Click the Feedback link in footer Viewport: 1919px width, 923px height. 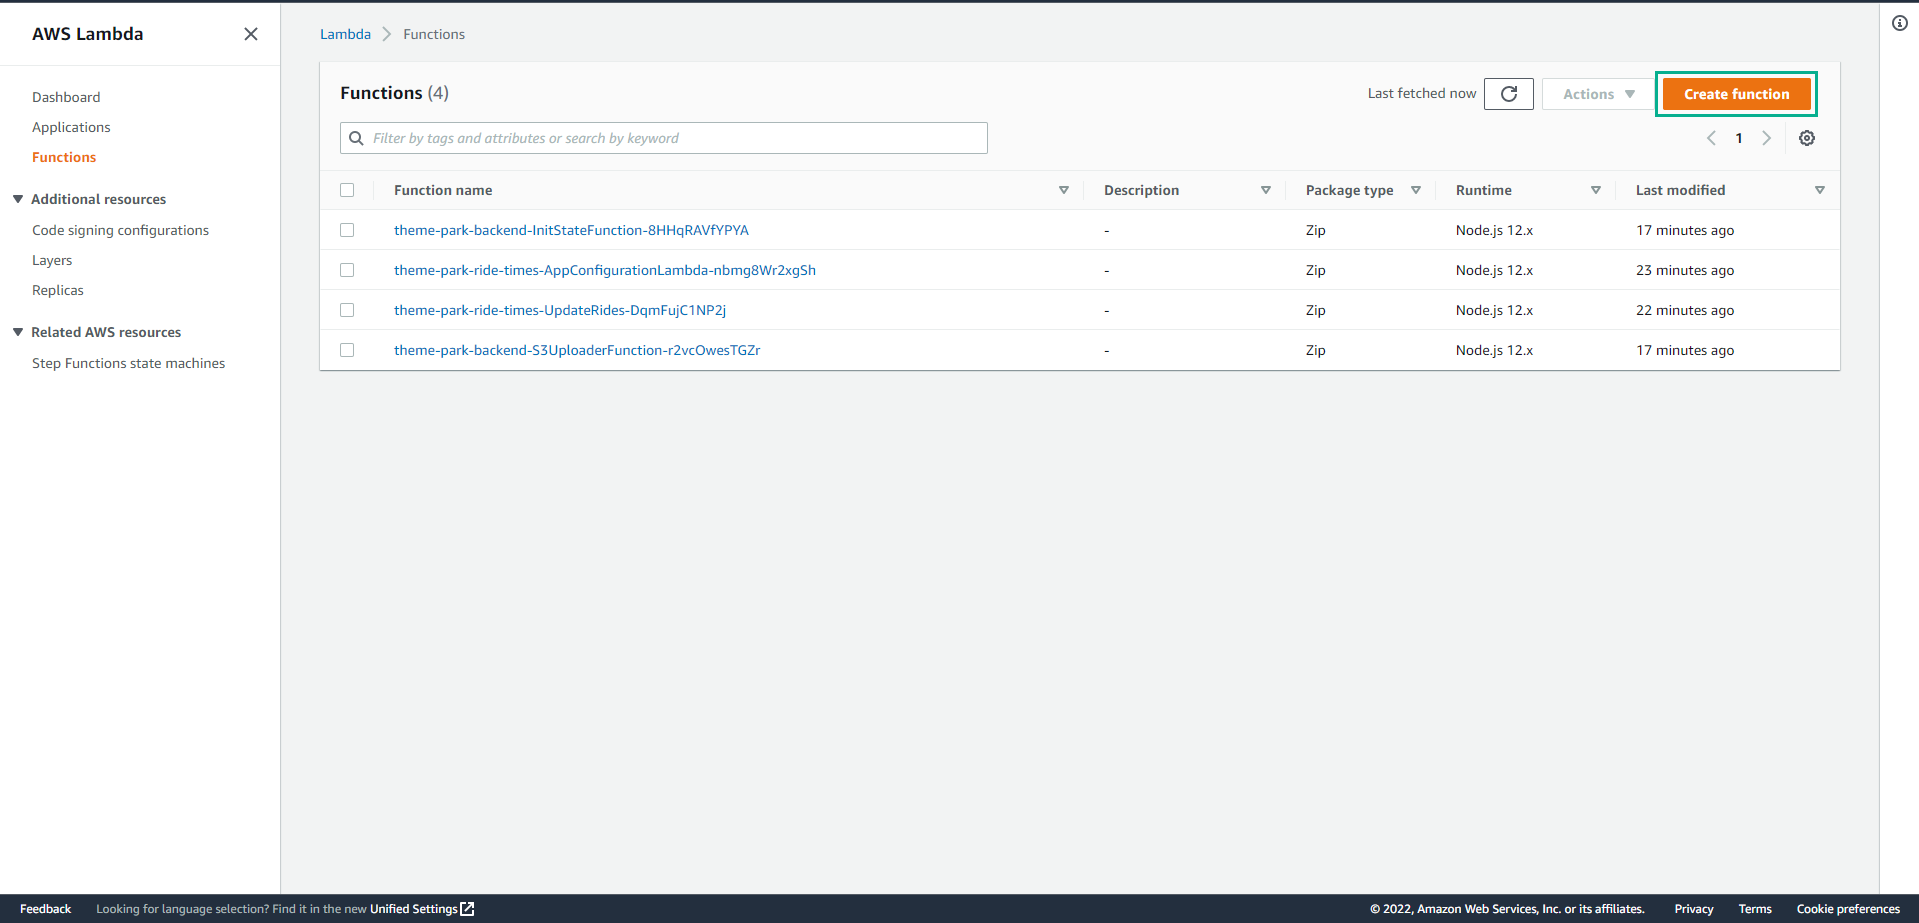(45, 909)
